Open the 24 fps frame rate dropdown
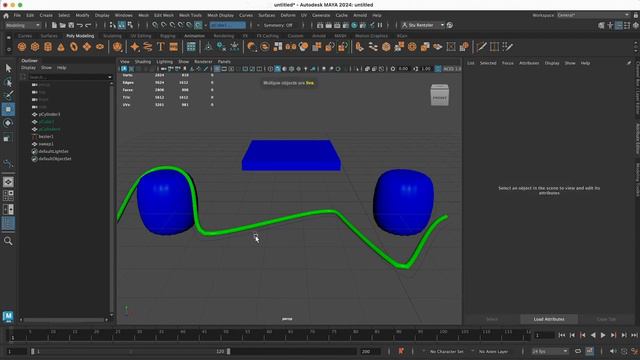Image resolution: width=640 pixels, height=360 pixels. [549, 351]
